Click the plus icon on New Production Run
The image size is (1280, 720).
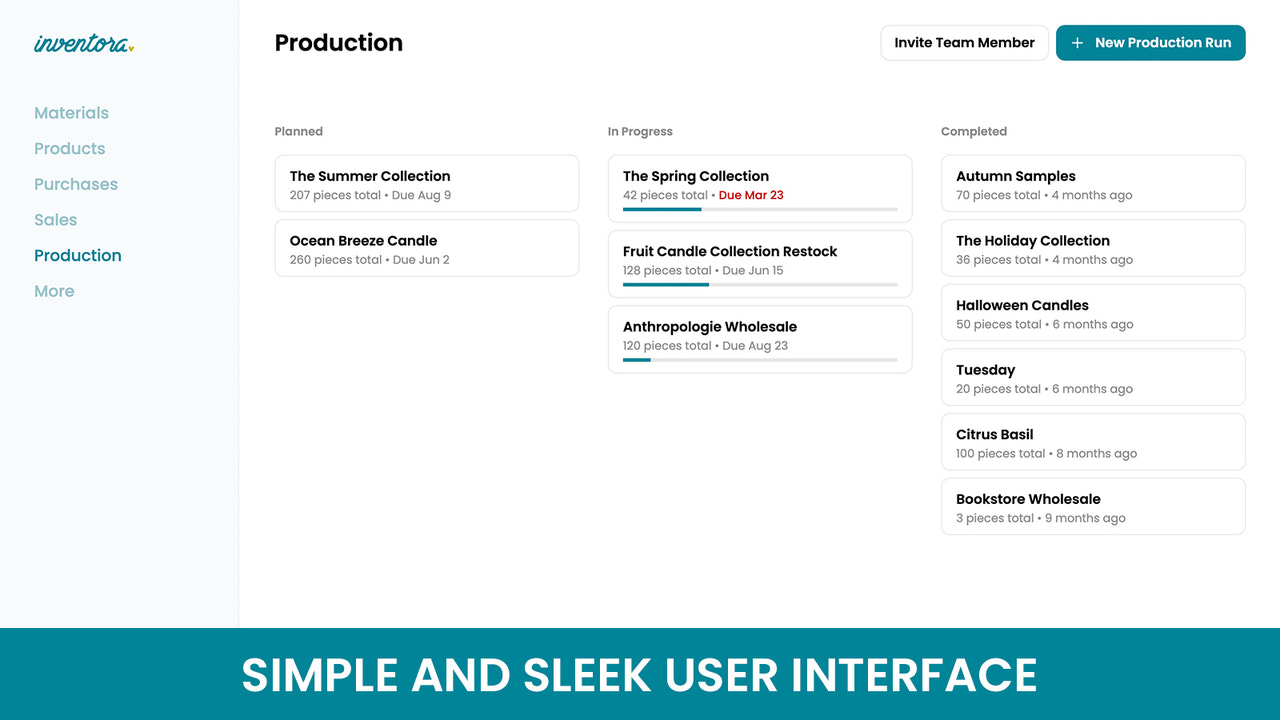[1077, 43]
